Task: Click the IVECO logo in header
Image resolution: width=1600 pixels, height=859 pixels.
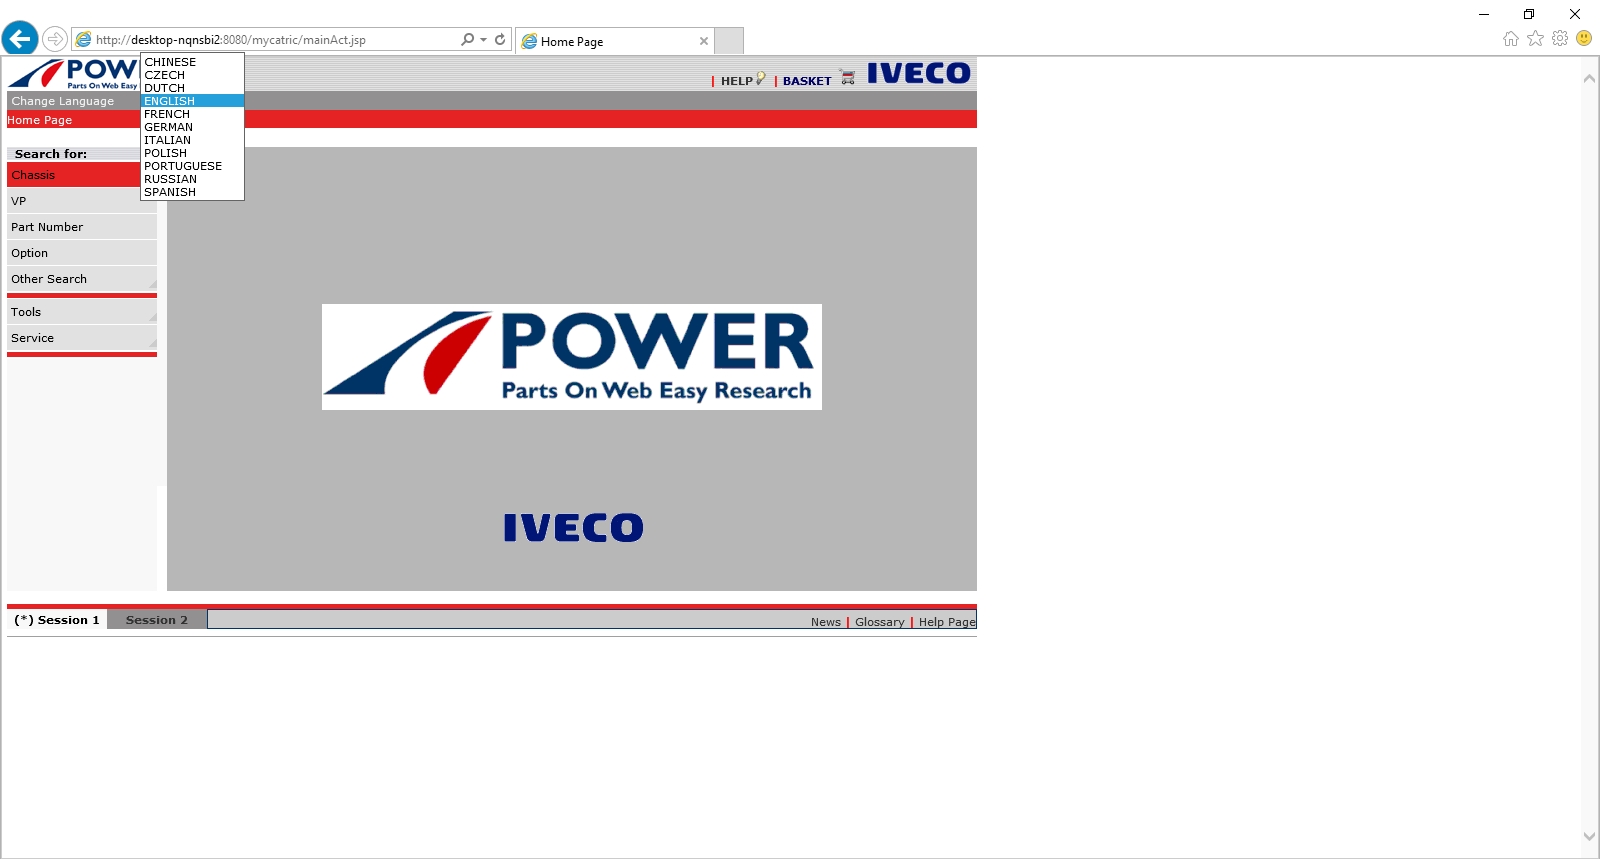Action: [918, 73]
